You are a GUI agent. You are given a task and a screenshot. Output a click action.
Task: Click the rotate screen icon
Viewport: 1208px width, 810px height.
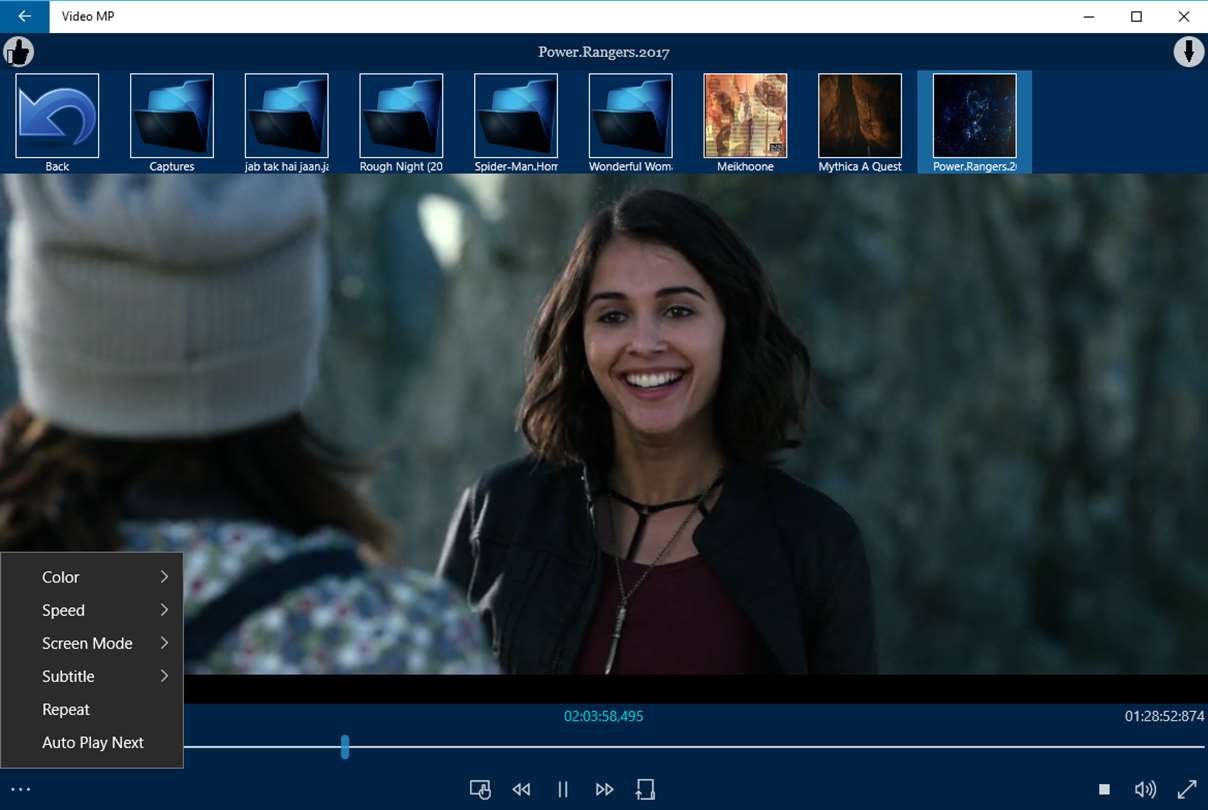click(645, 789)
